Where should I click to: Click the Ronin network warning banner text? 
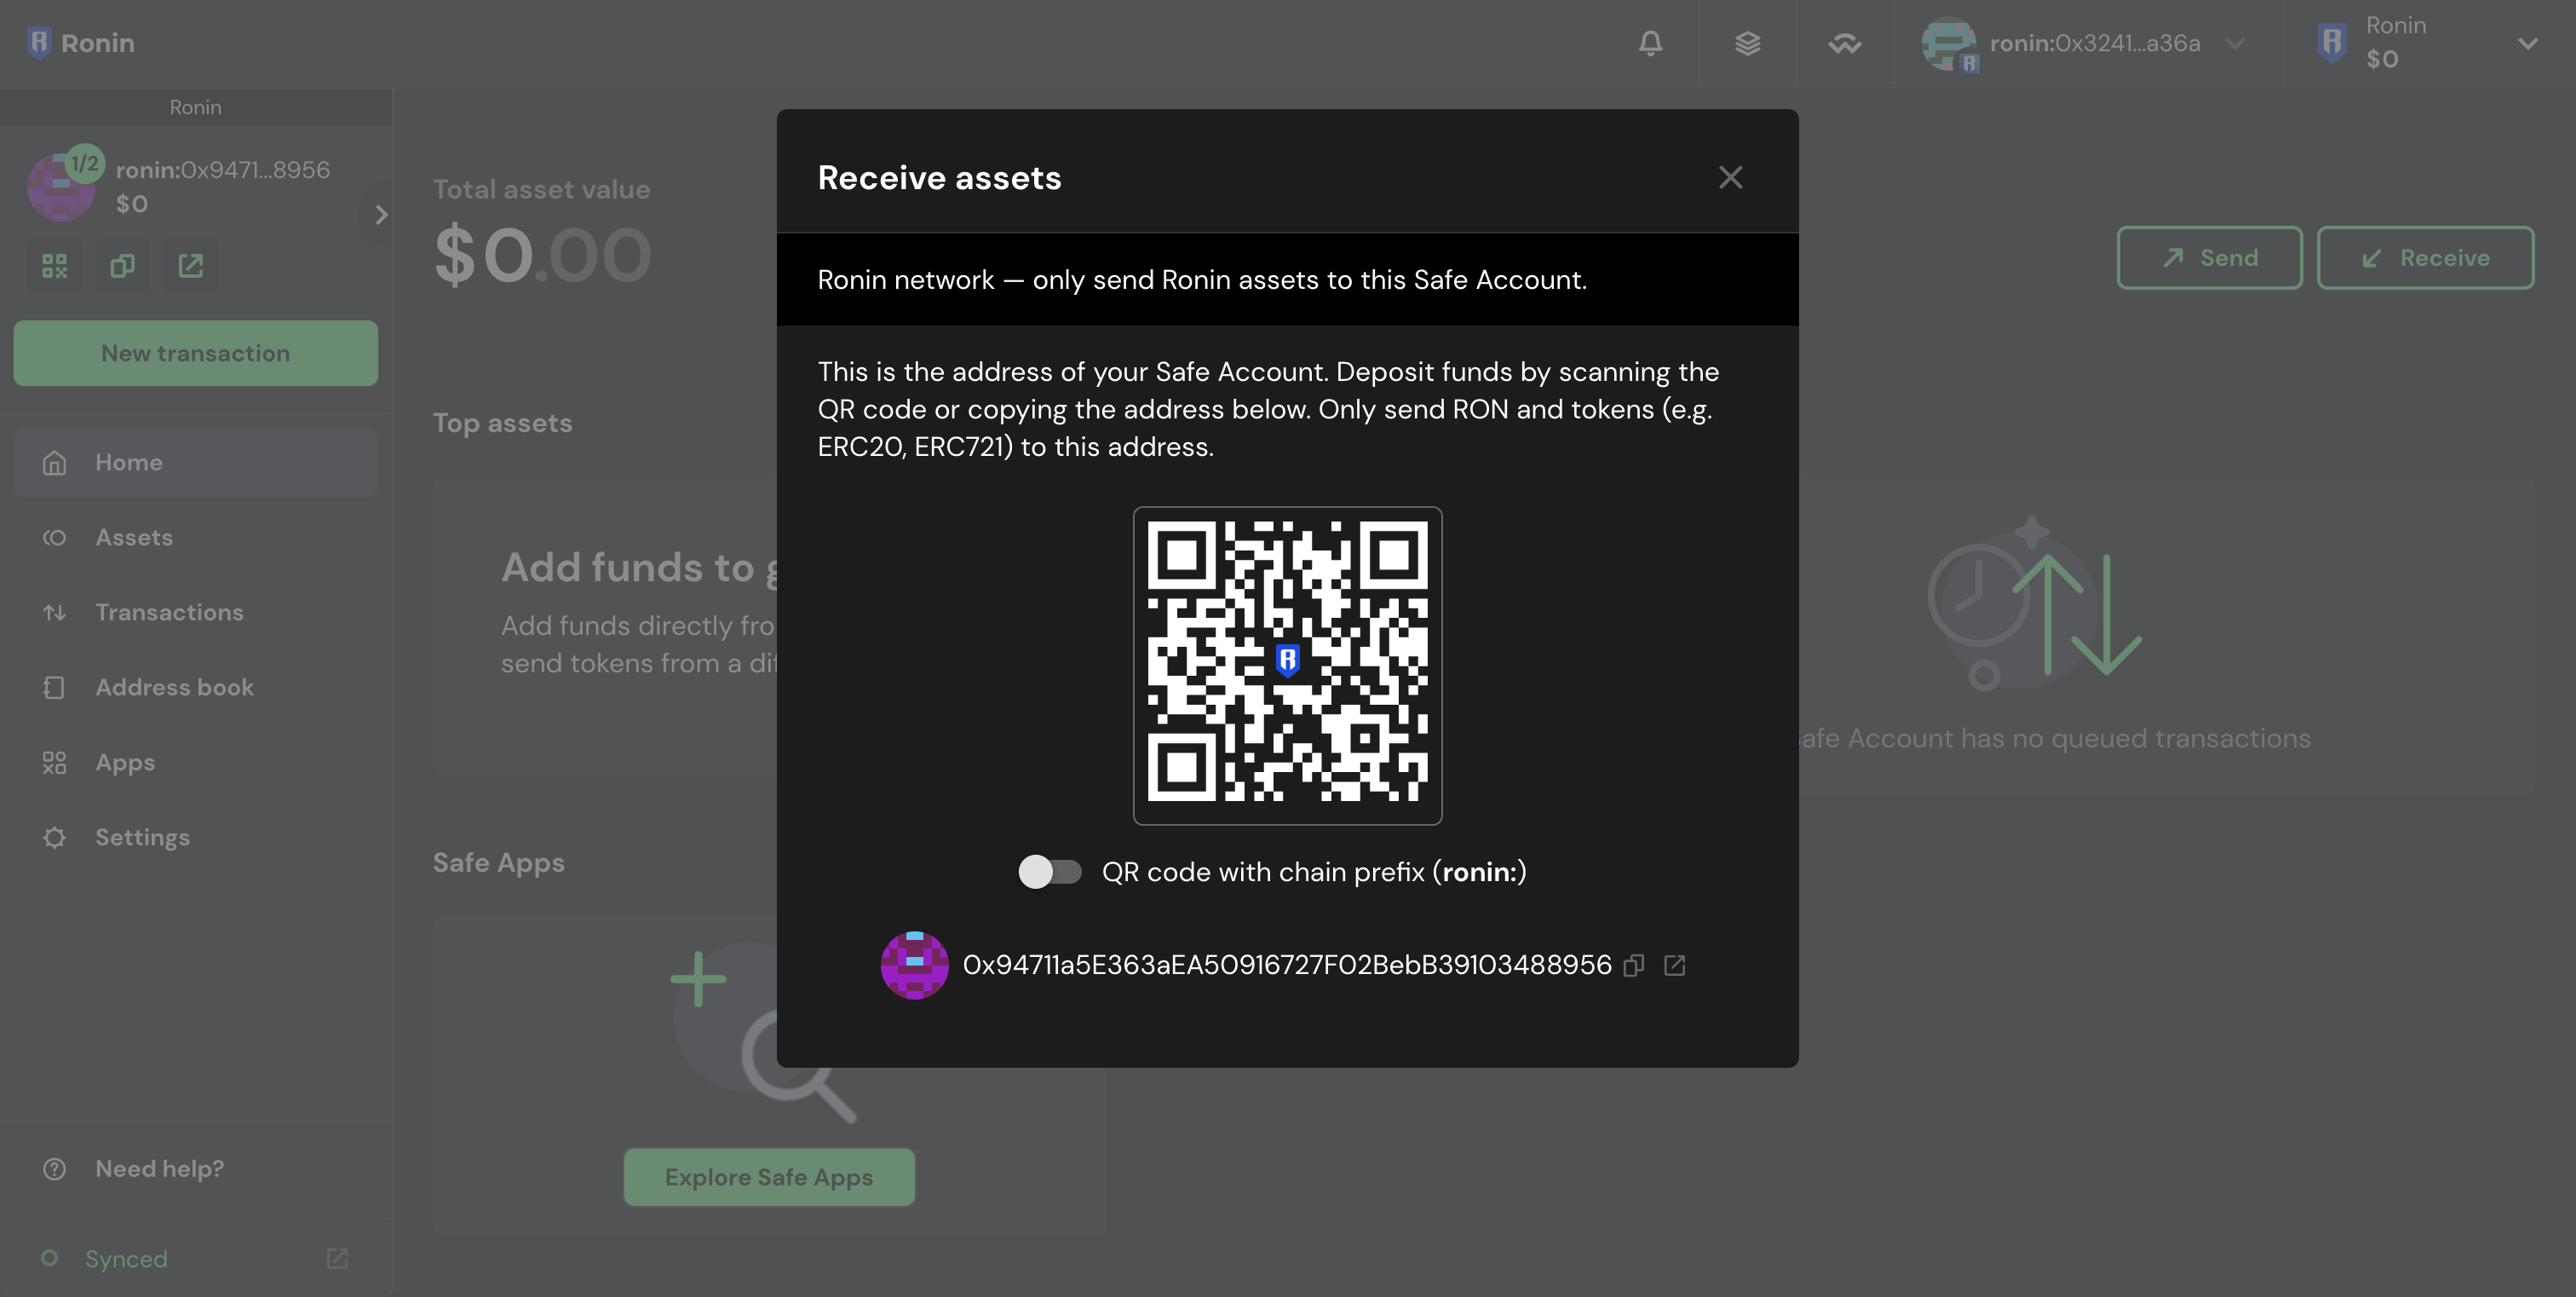(1202, 279)
